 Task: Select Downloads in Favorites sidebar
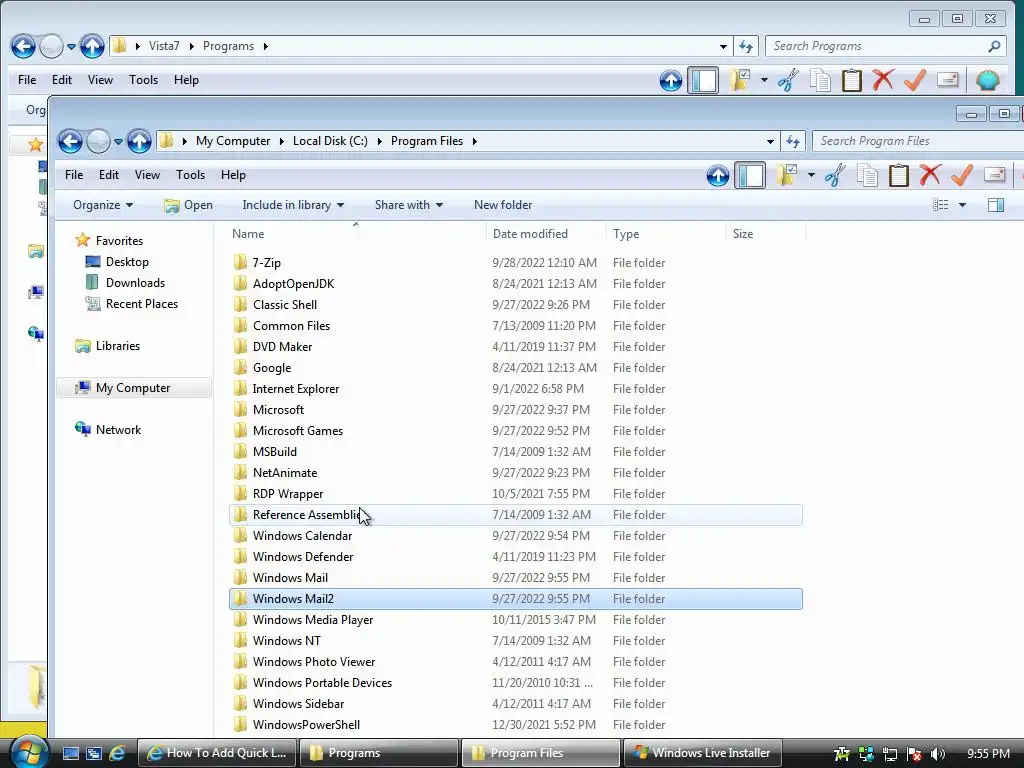click(135, 283)
